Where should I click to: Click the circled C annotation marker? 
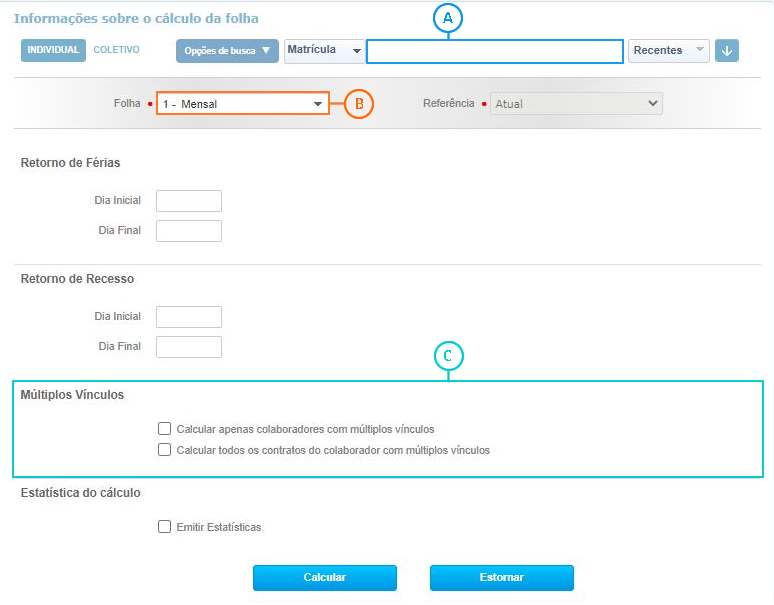coord(448,355)
